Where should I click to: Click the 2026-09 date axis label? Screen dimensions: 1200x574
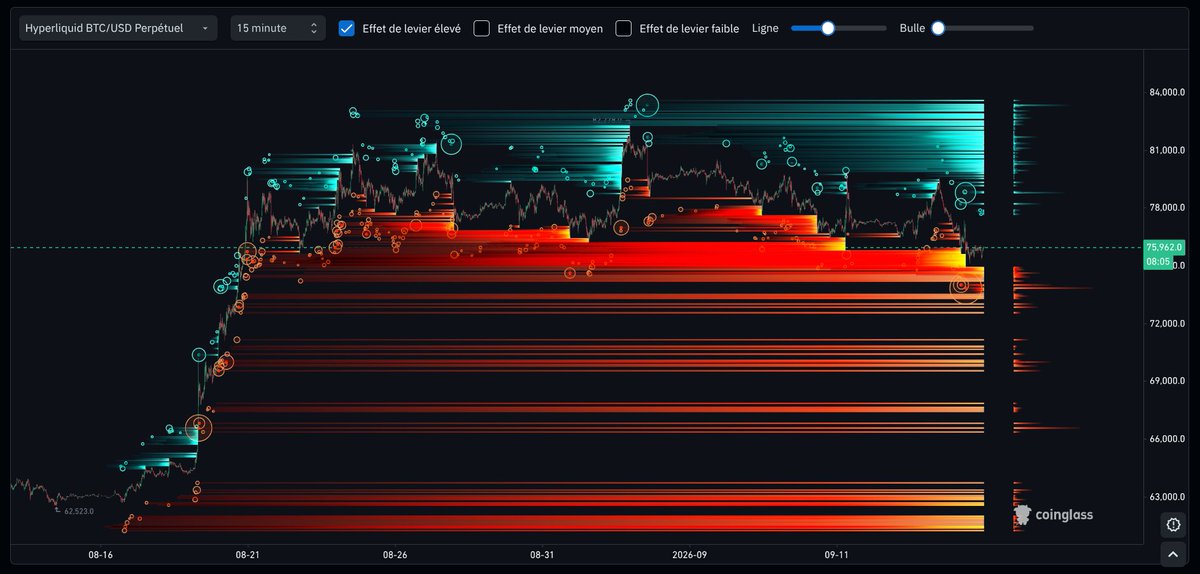tap(690, 553)
